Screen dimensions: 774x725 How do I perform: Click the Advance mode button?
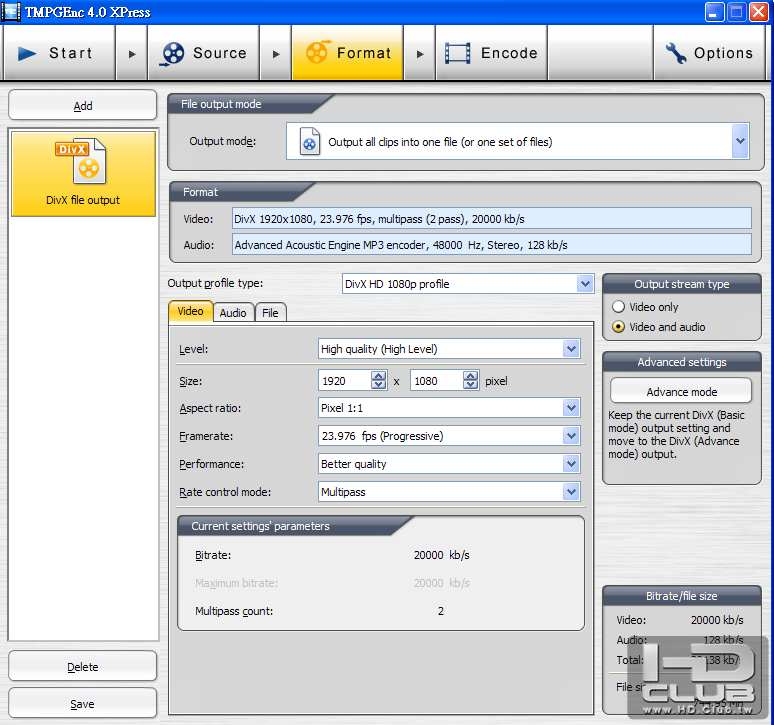coord(681,391)
